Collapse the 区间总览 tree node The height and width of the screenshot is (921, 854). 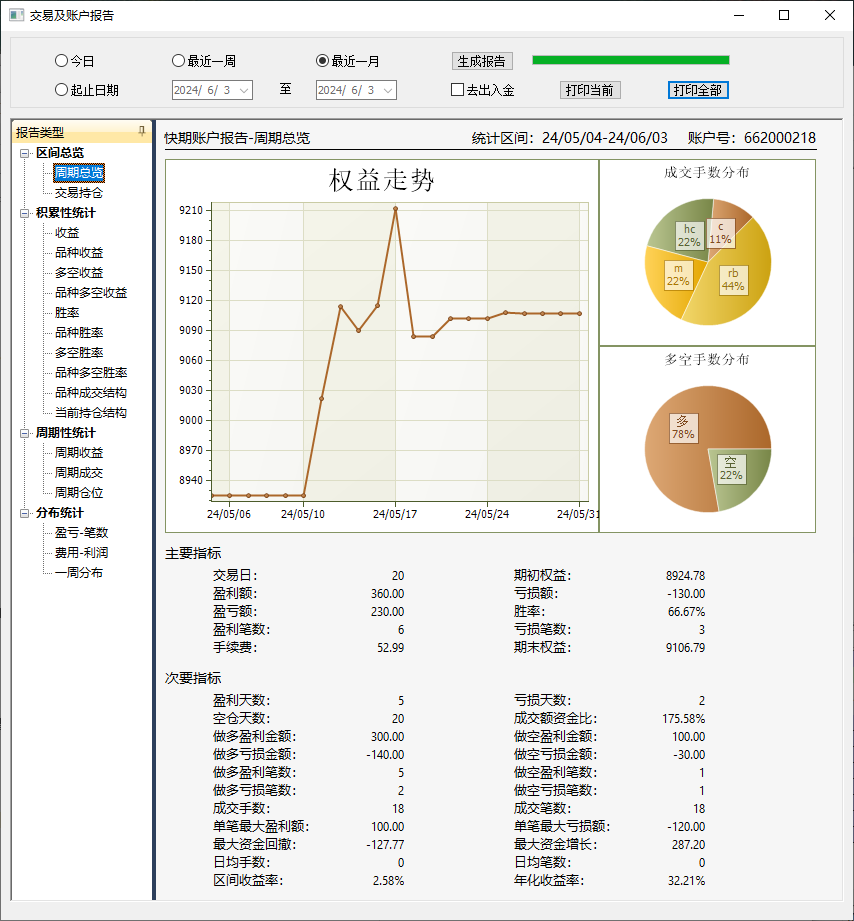tap(25, 153)
